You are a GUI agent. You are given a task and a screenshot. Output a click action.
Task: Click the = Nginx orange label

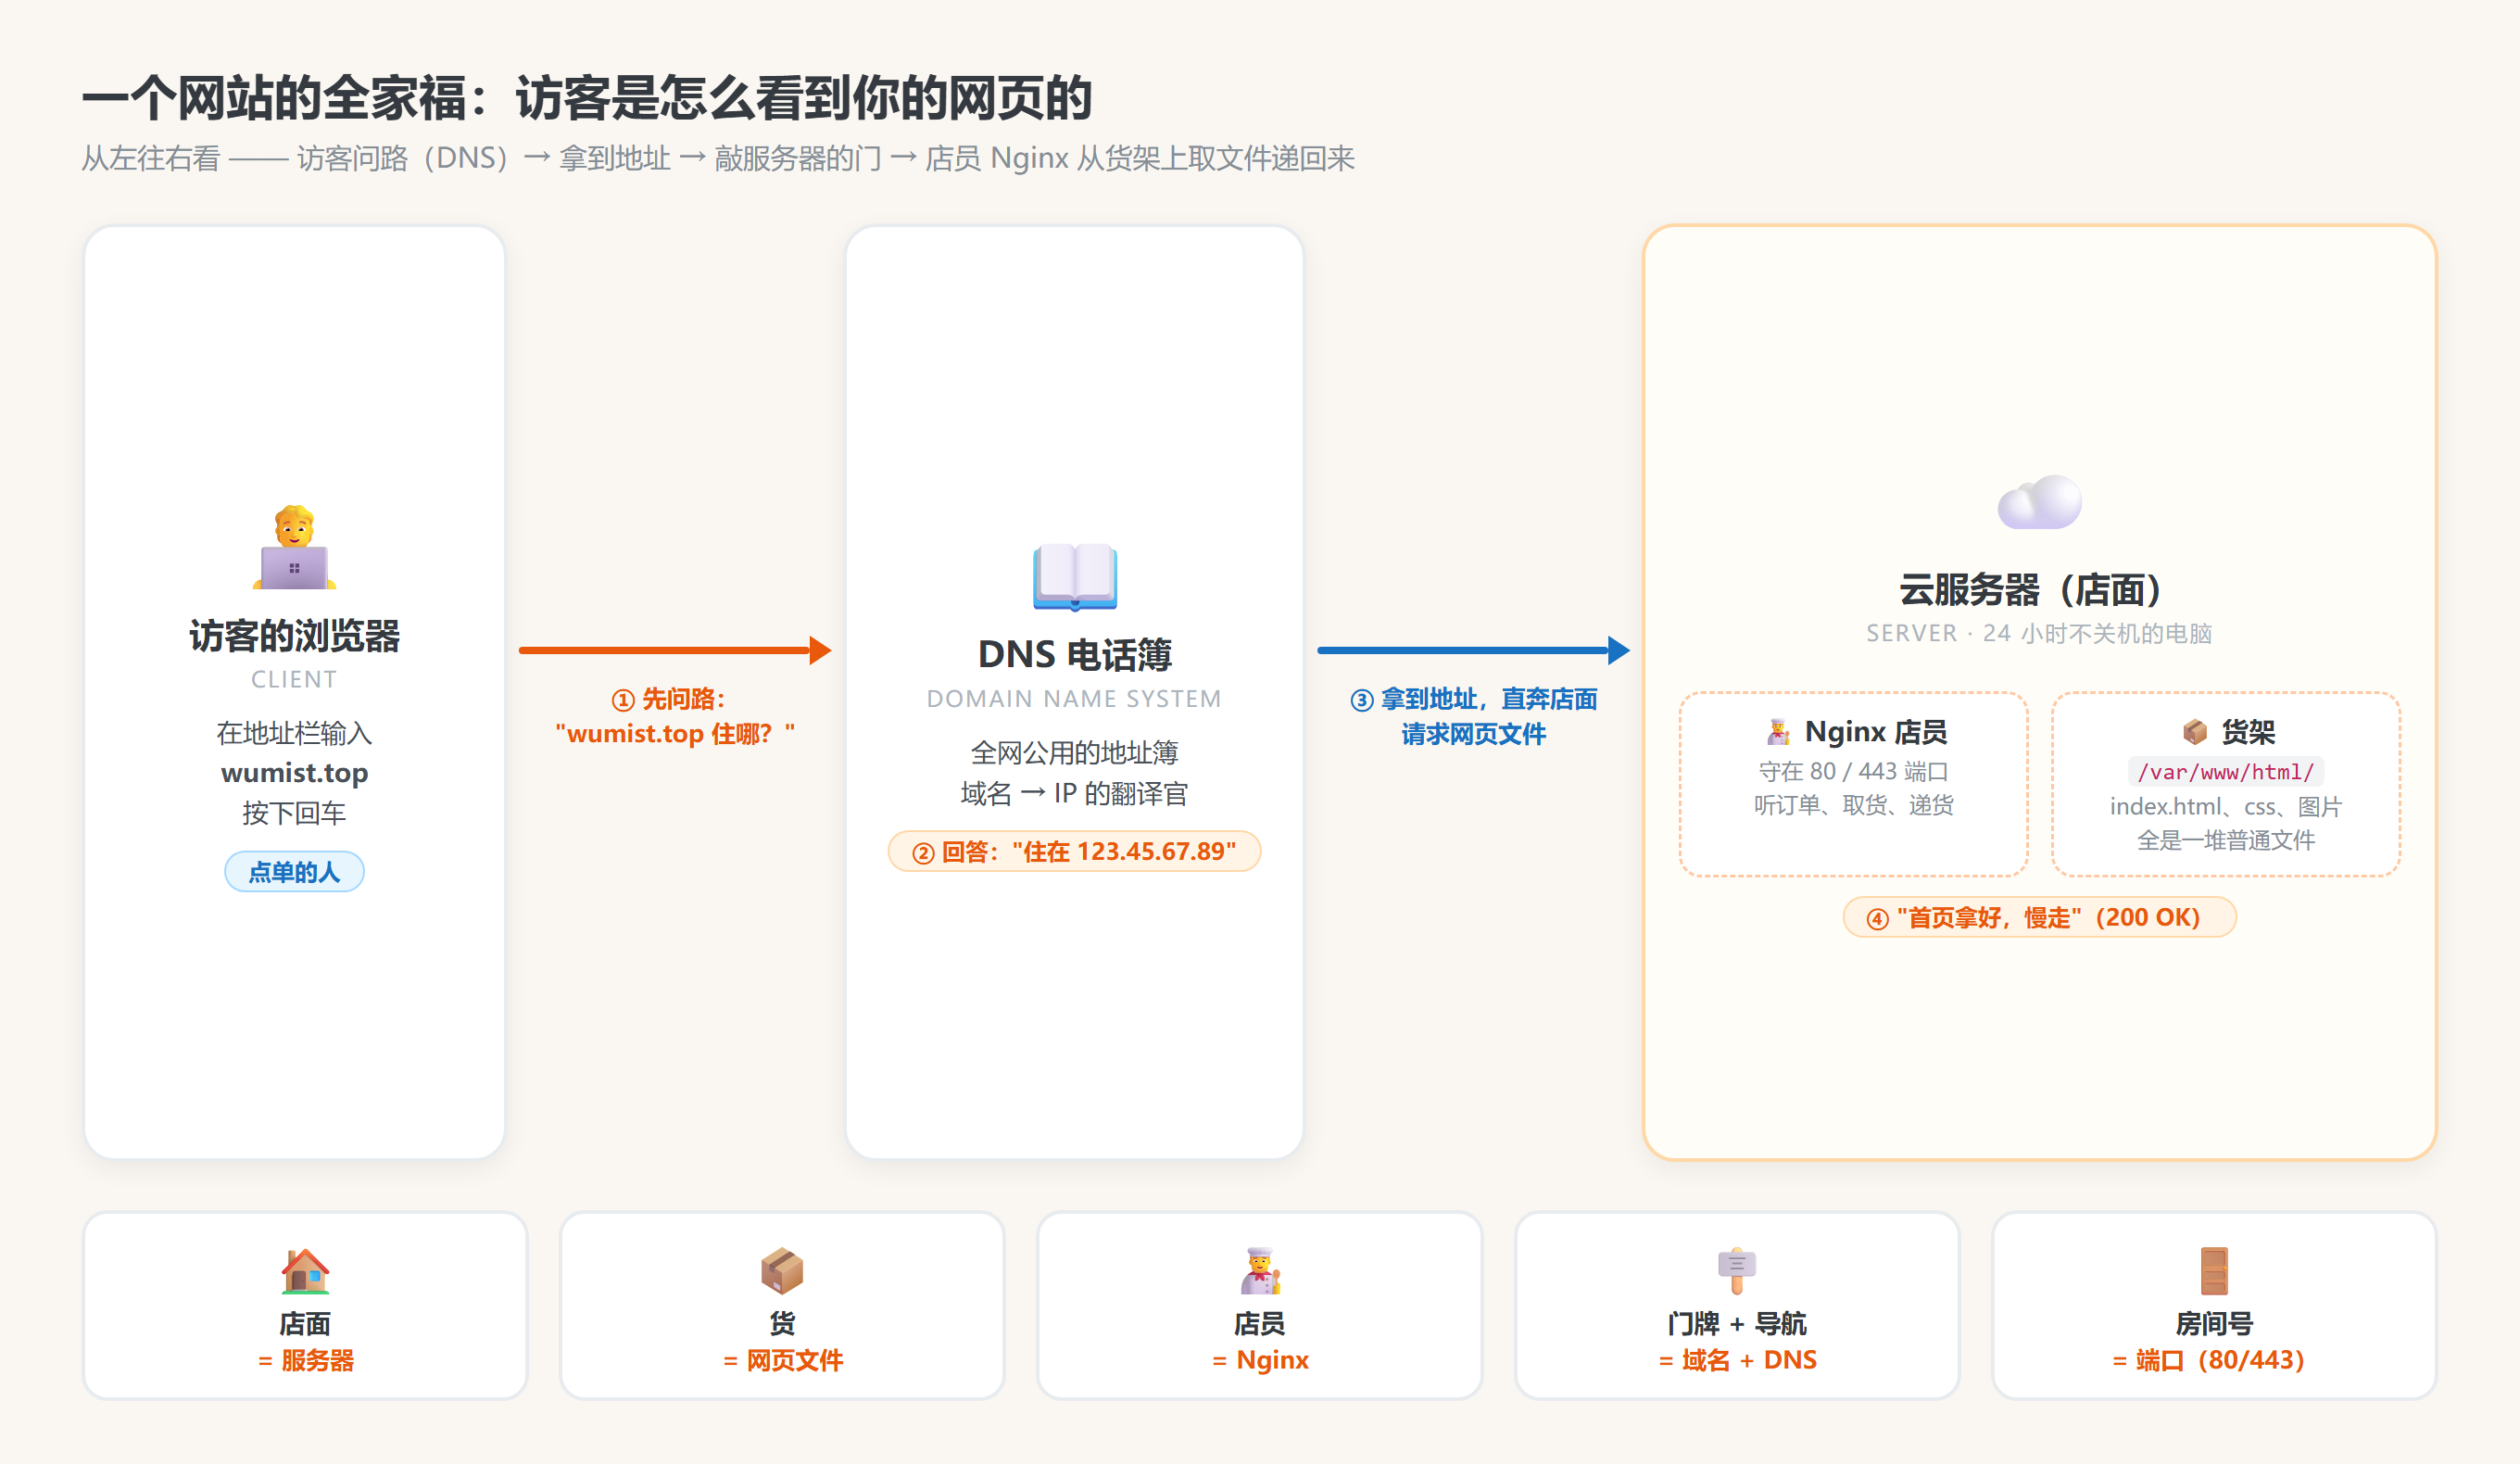1260,1360
